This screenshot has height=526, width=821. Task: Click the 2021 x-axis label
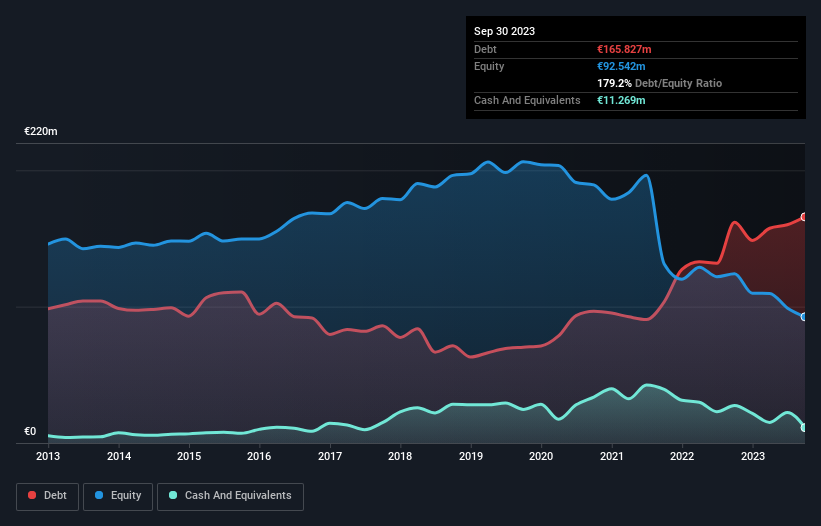tap(612, 456)
